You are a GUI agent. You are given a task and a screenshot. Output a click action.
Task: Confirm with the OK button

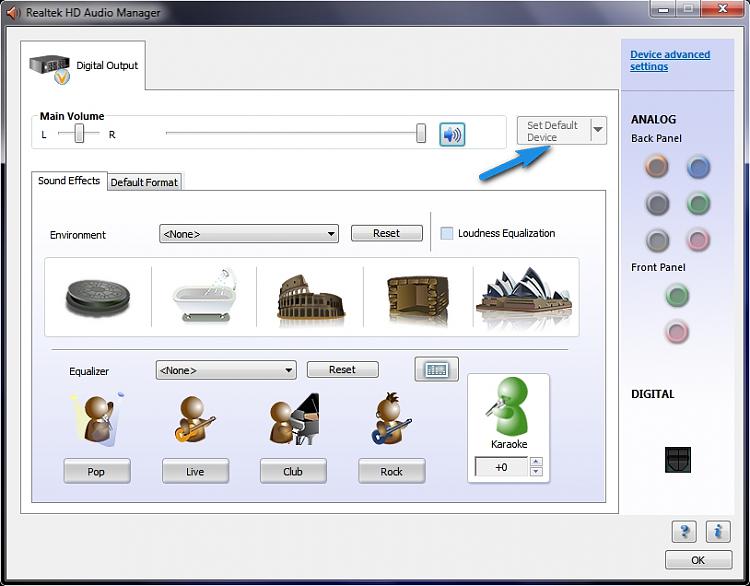pos(698,560)
